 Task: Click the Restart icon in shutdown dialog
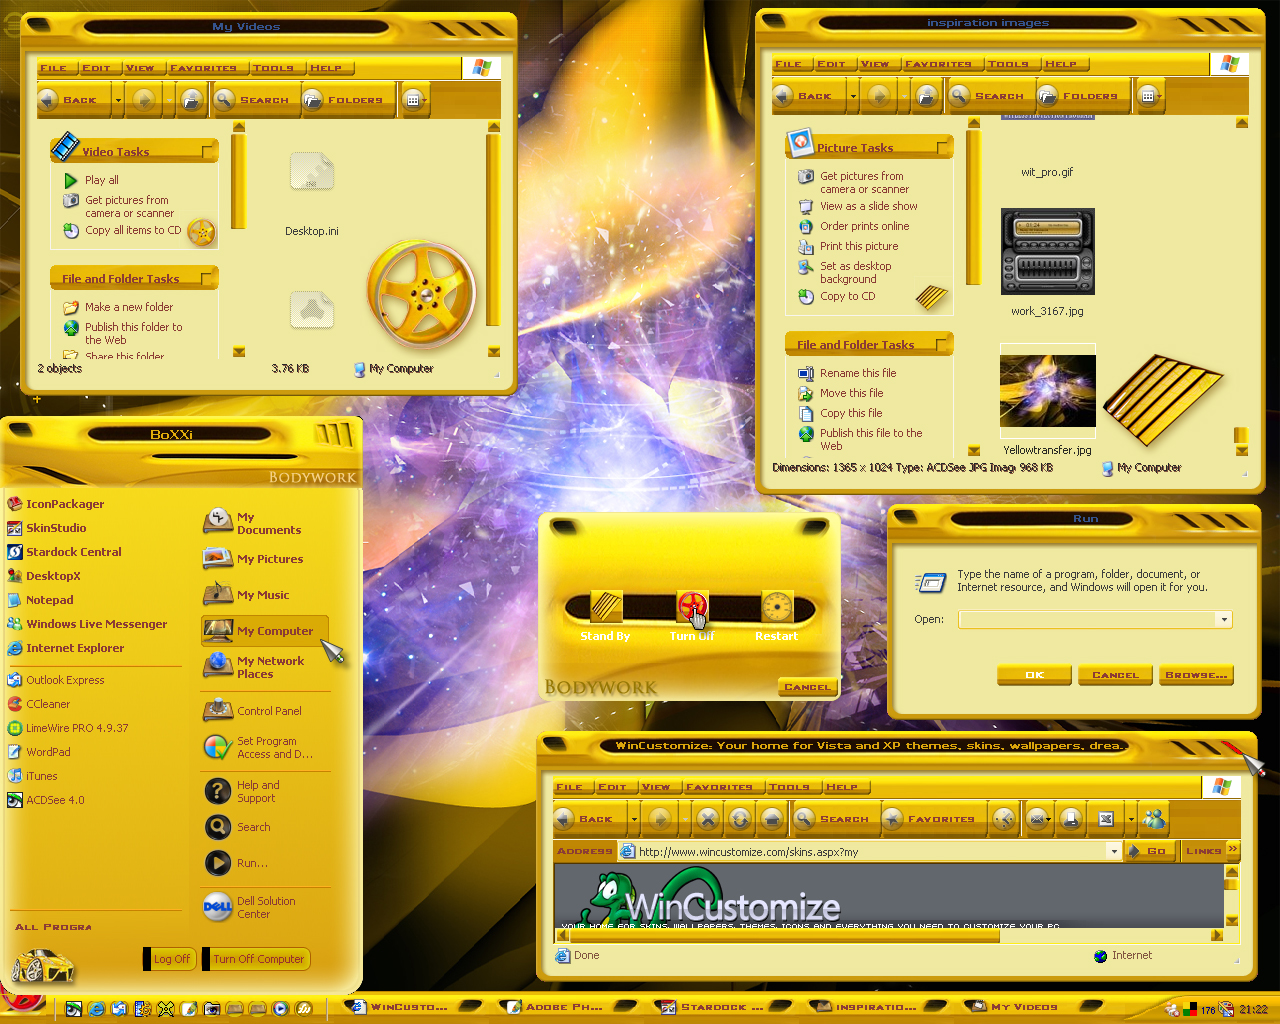[x=777, y=605]
